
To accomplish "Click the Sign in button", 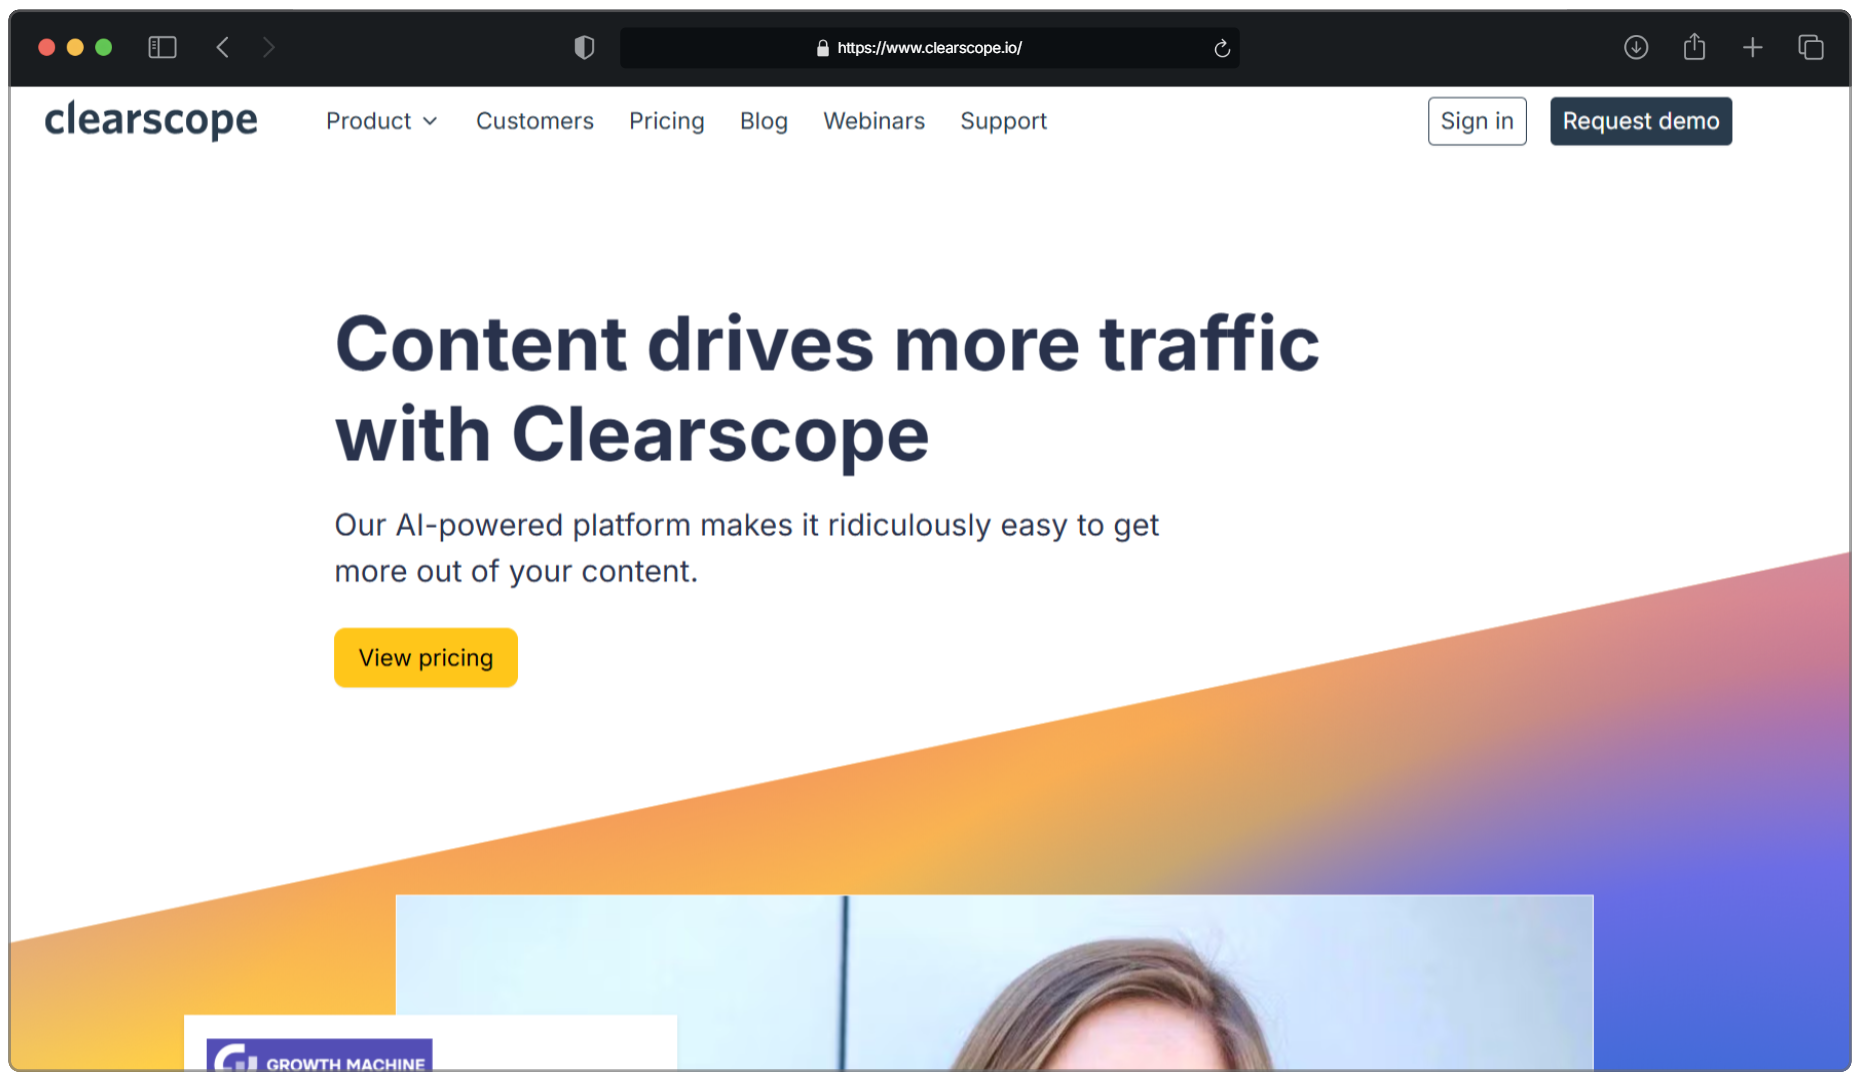I will coord(1477,121).
